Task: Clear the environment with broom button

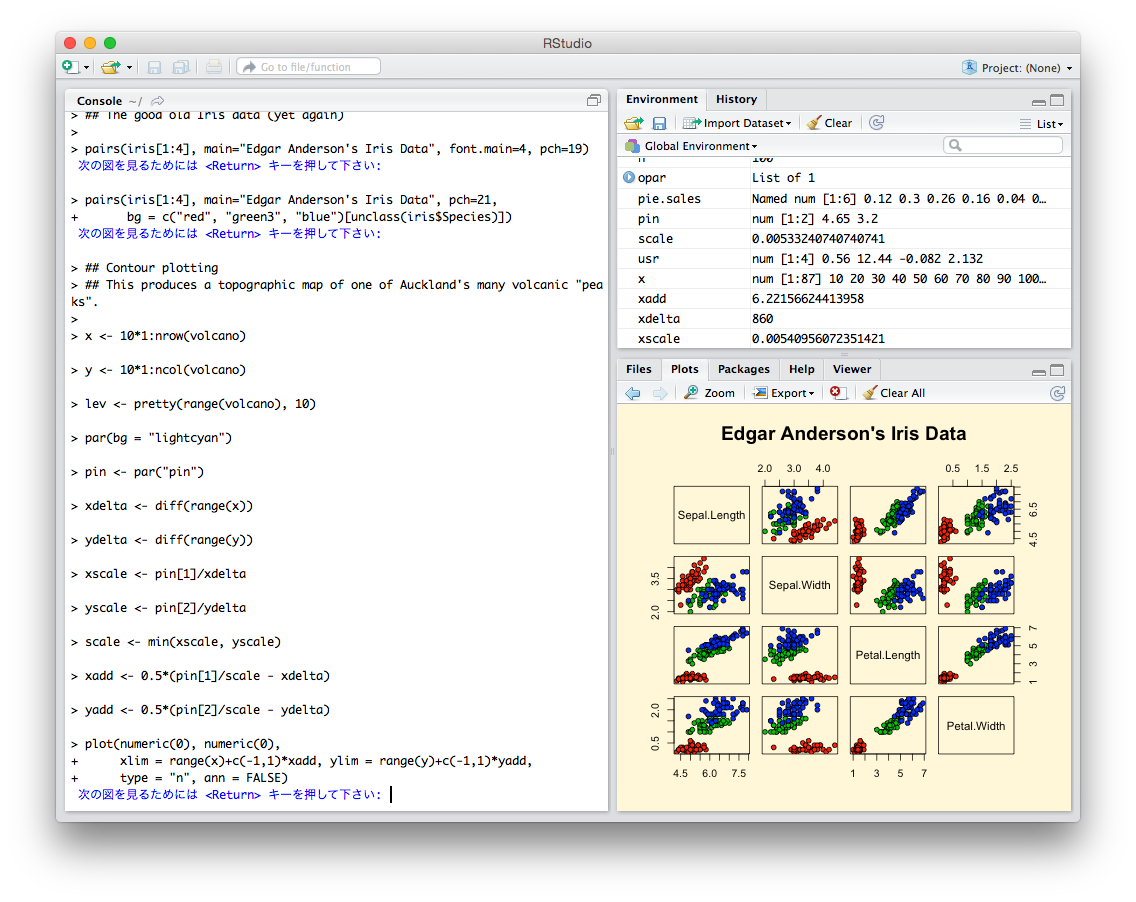Action: [830, 123]
